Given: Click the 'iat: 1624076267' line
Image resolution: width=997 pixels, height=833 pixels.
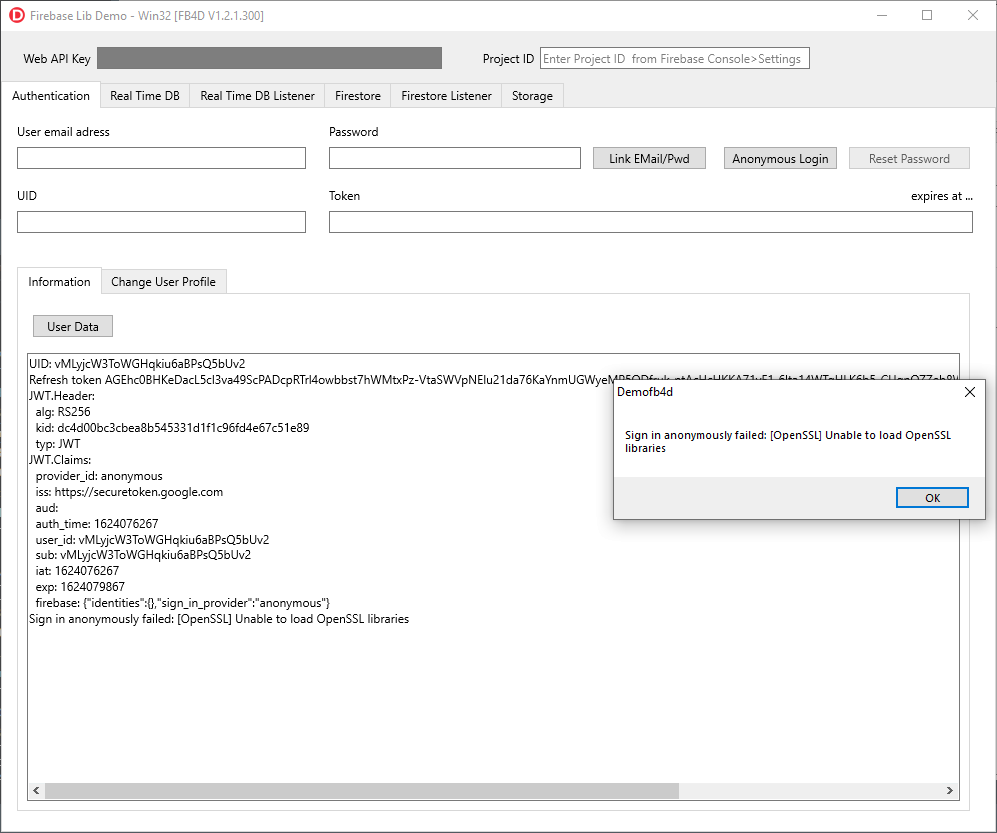Looking at the screenshot, I should (x=77, y=570).
